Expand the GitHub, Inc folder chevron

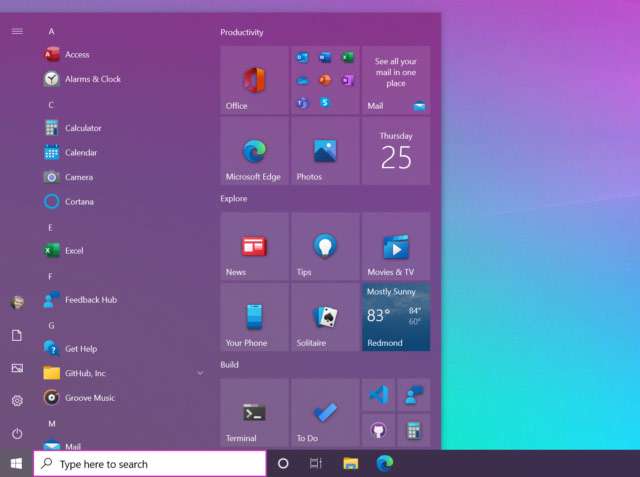click(200, 373)
